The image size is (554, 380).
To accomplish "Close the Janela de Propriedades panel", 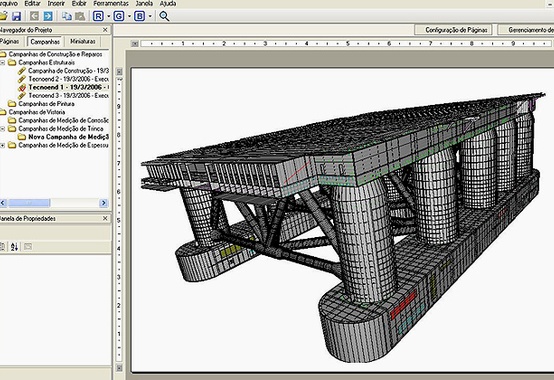I will point(105,218).
